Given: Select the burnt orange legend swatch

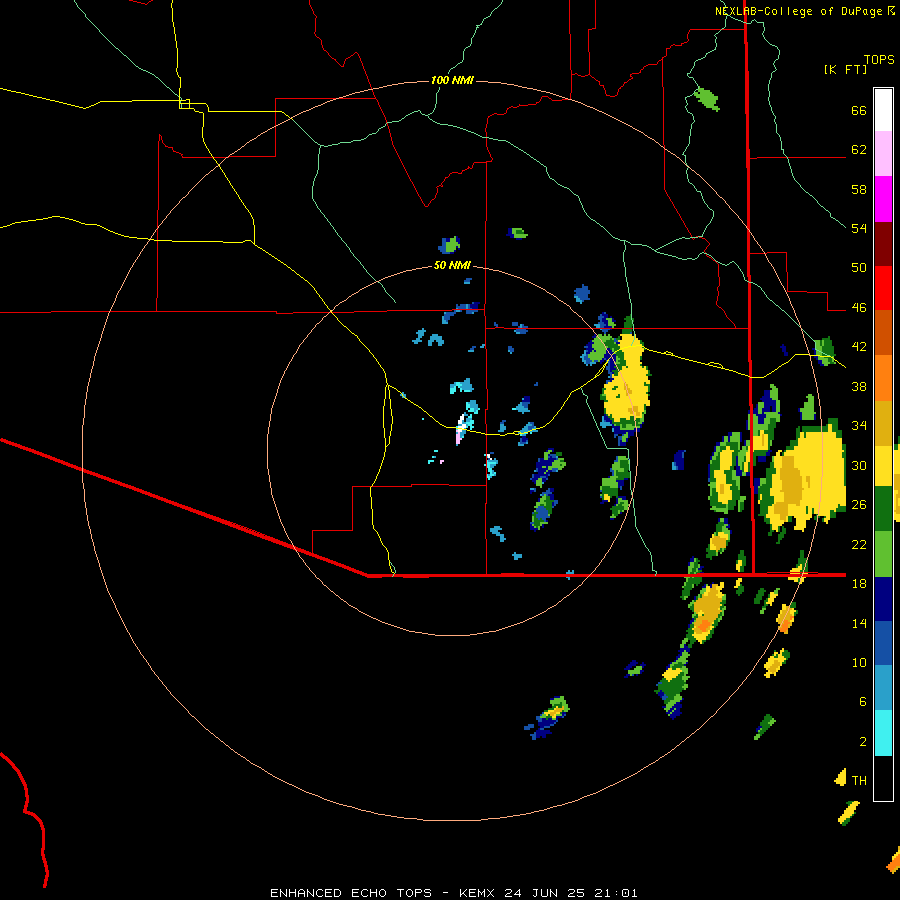Looking at the screenshot, I should point(883,333).
